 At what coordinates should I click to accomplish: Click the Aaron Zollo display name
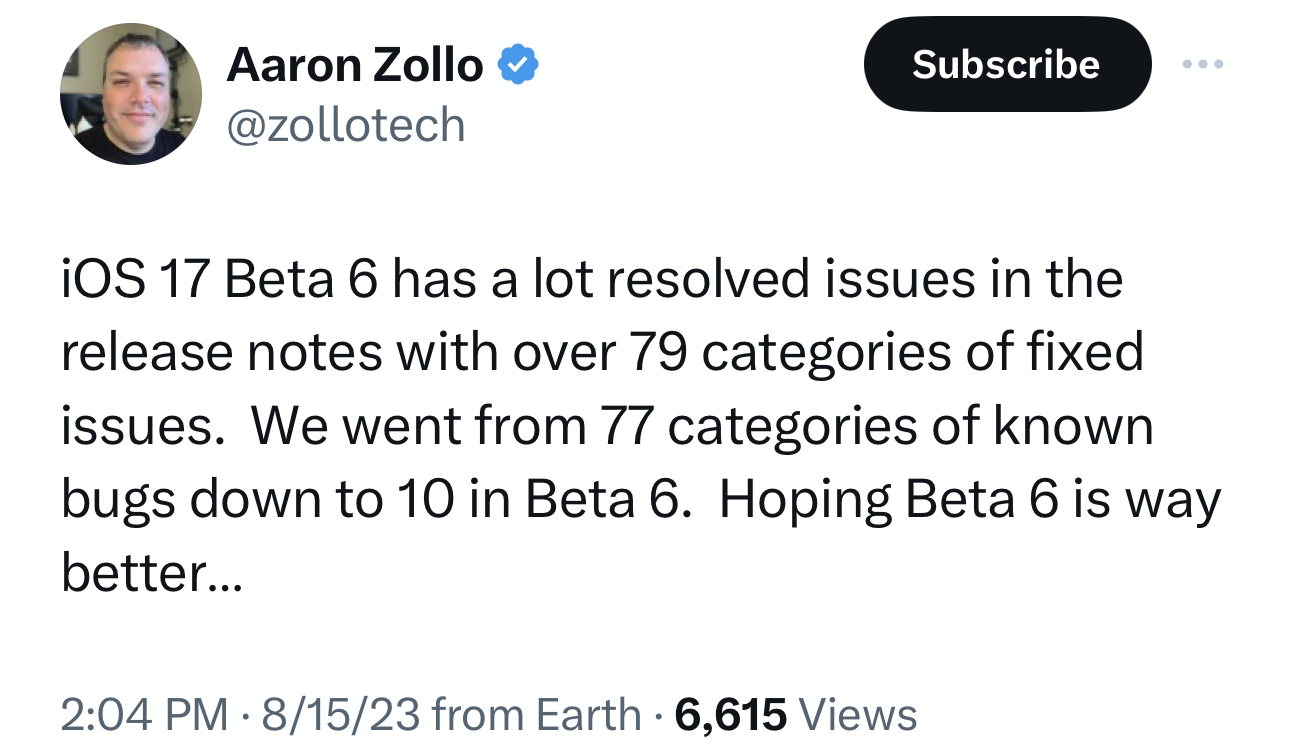point(355,66)
